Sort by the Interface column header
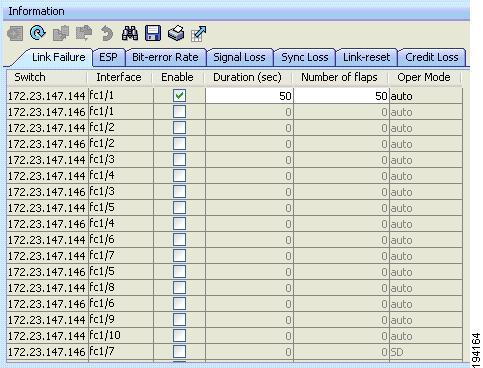Image resolution: width=483 pixels, height=368 pixels. (x=119, y=77)
